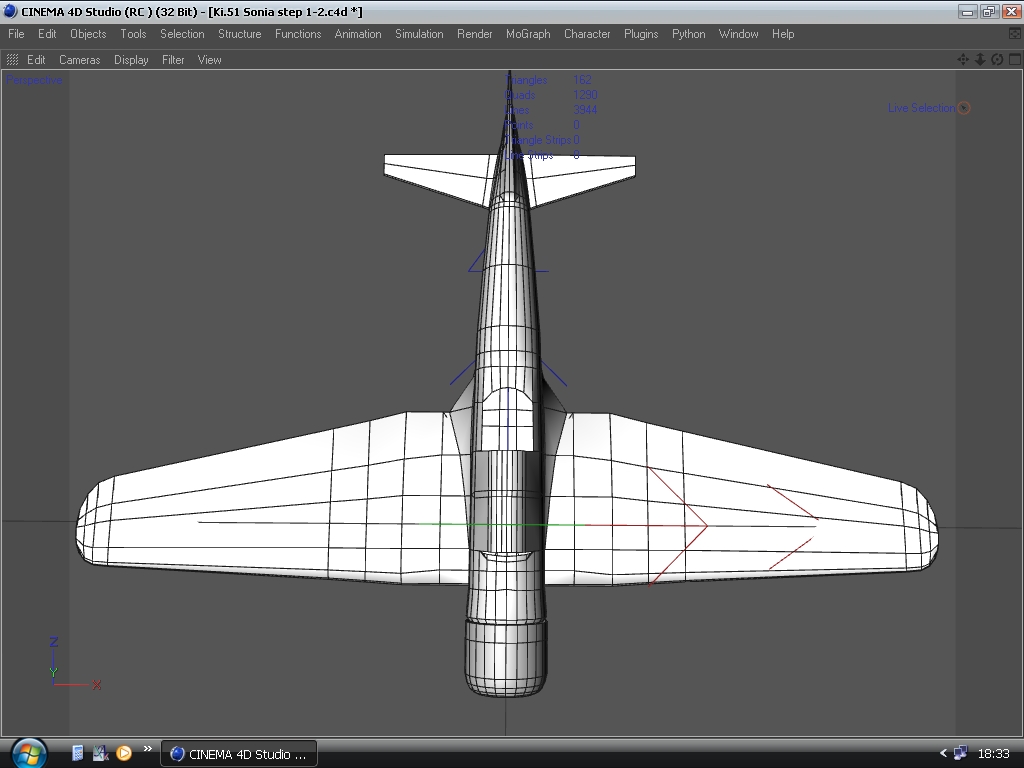Screen dimensions: 1024x768
Task: Expand hidden quick launch items chevron
Action: tap(148, 748)
